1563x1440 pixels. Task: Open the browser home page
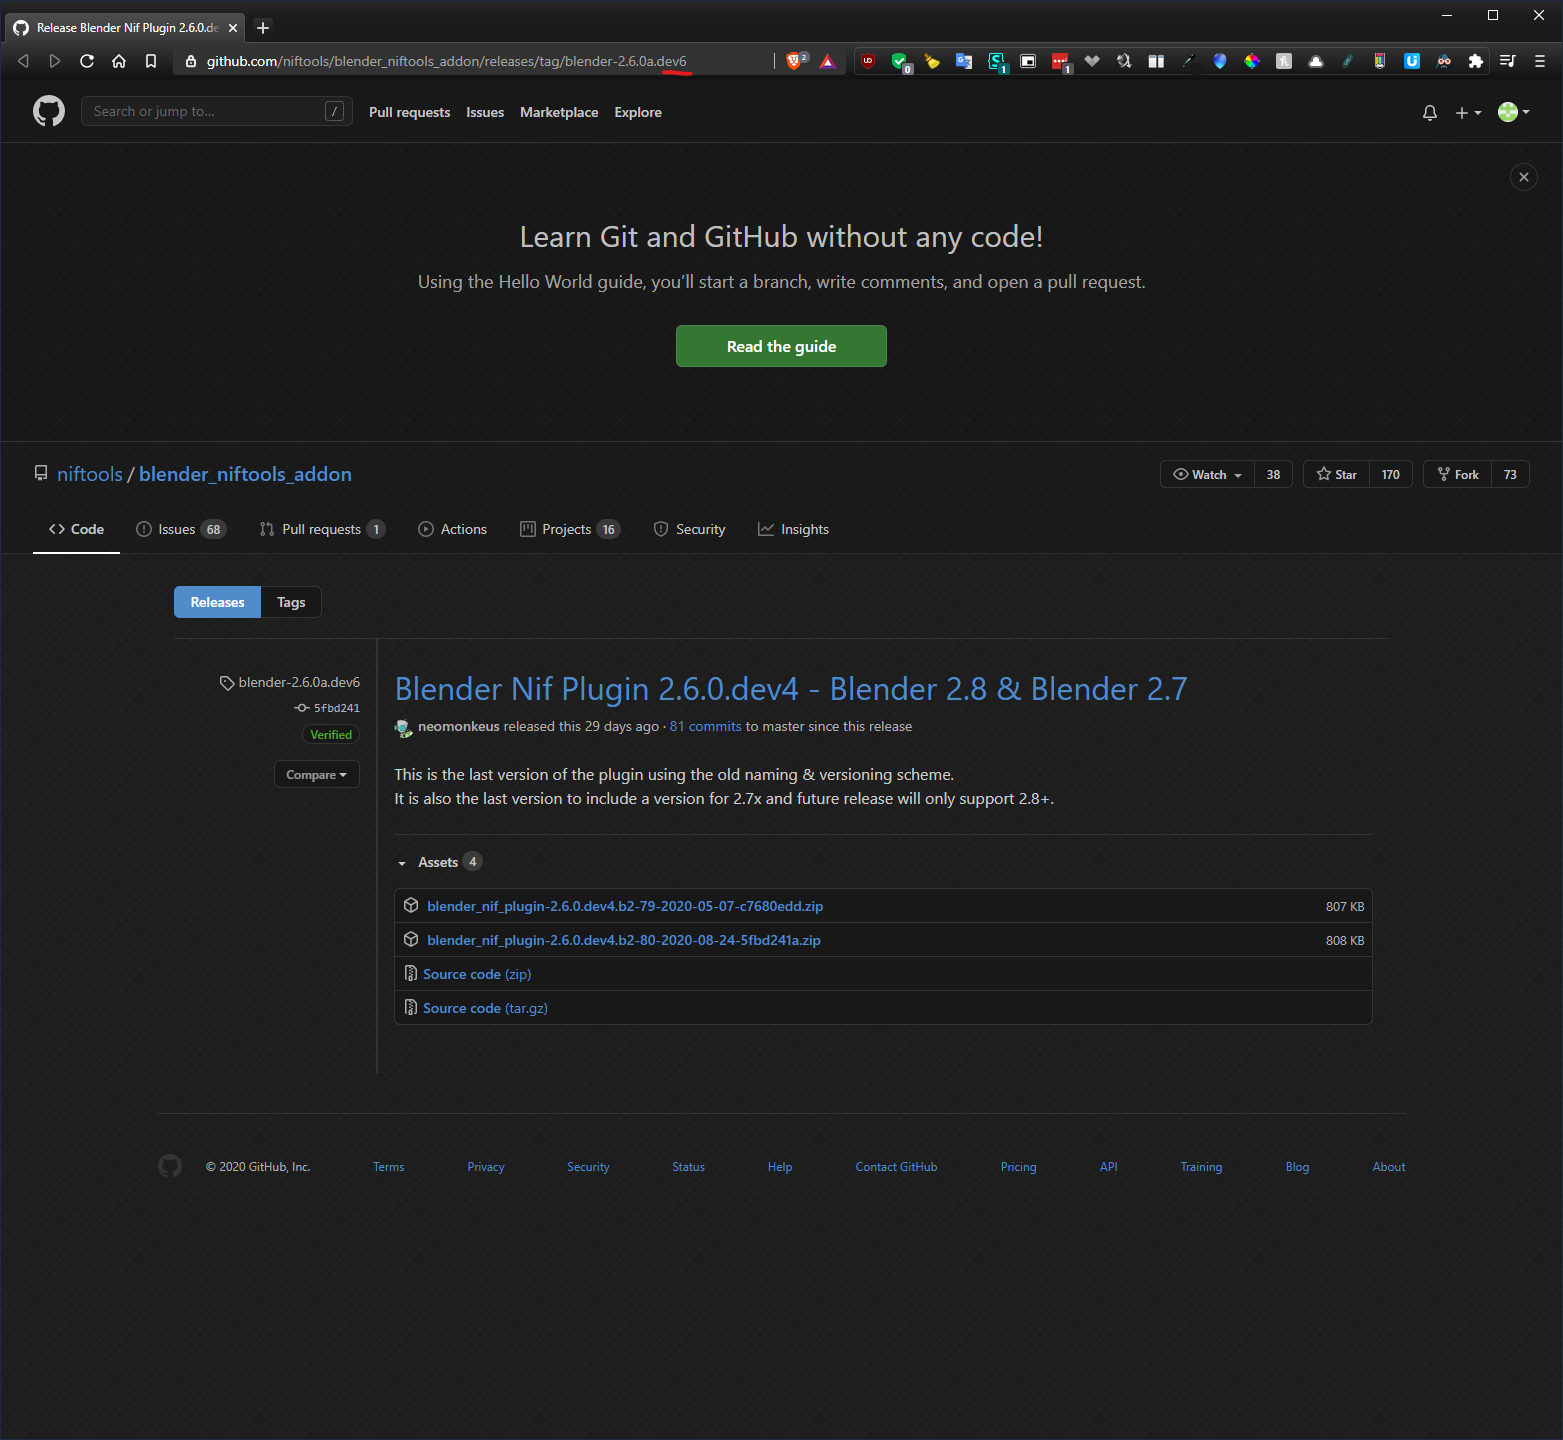pos(119,61)
